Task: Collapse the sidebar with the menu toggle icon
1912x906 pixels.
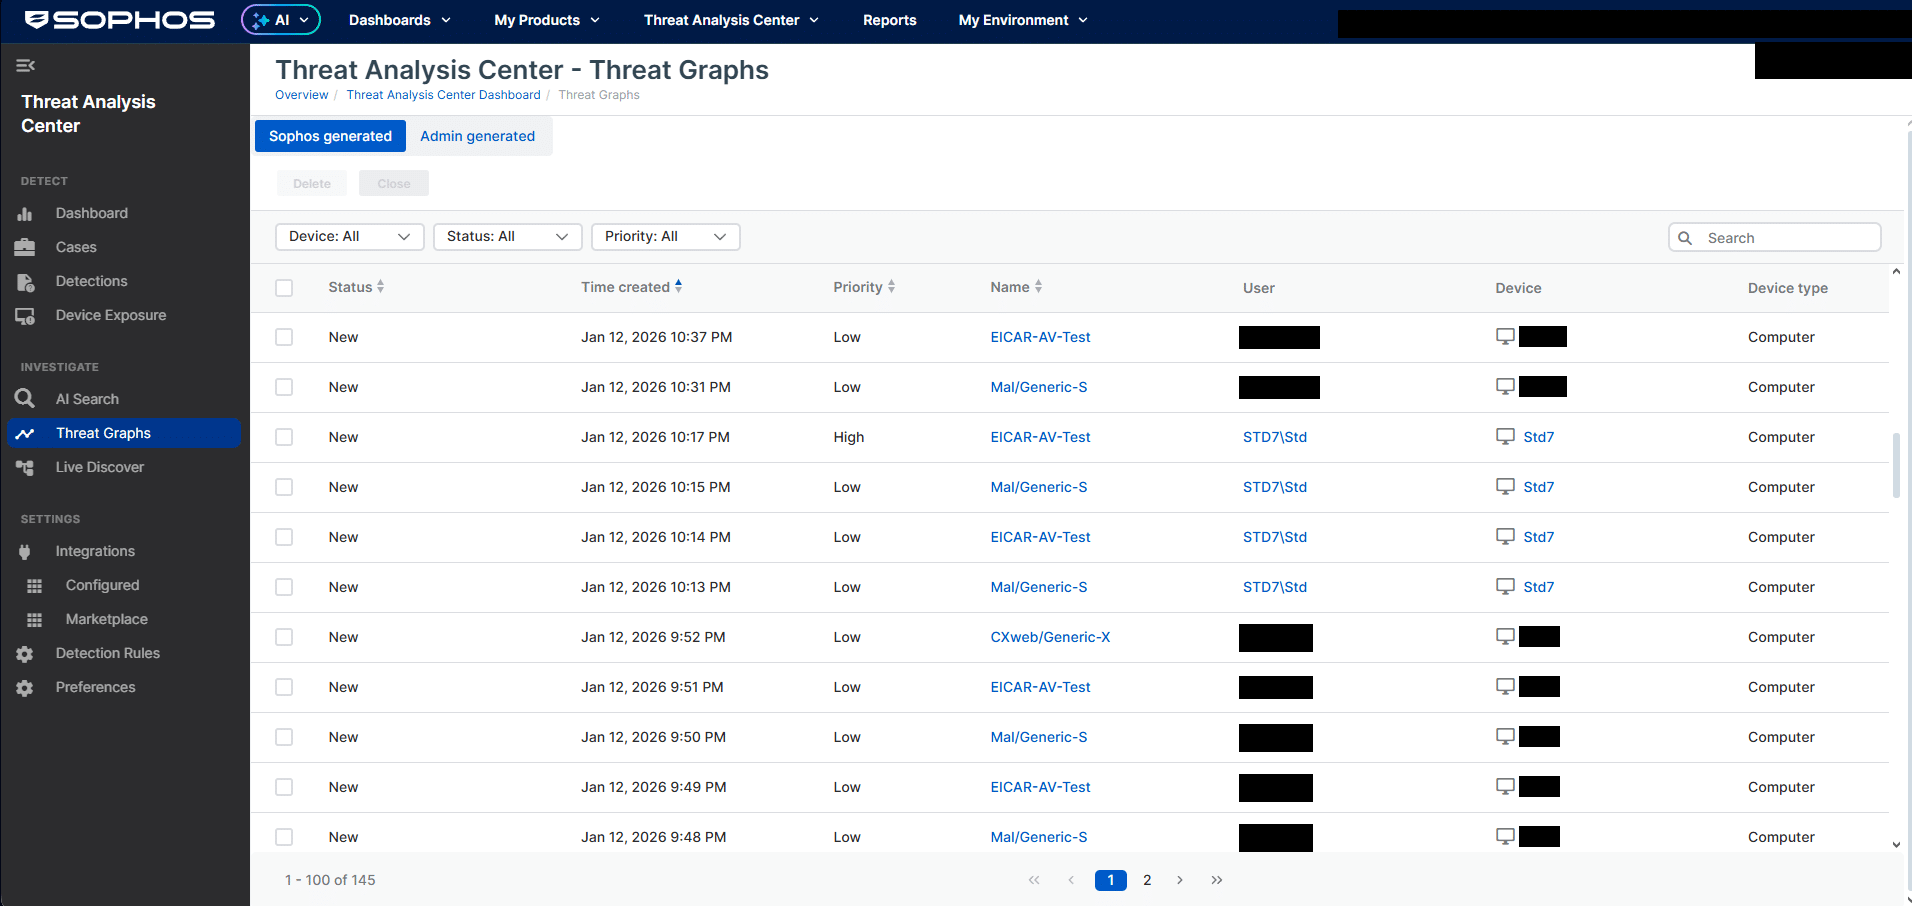Action: tap(25, 66)
